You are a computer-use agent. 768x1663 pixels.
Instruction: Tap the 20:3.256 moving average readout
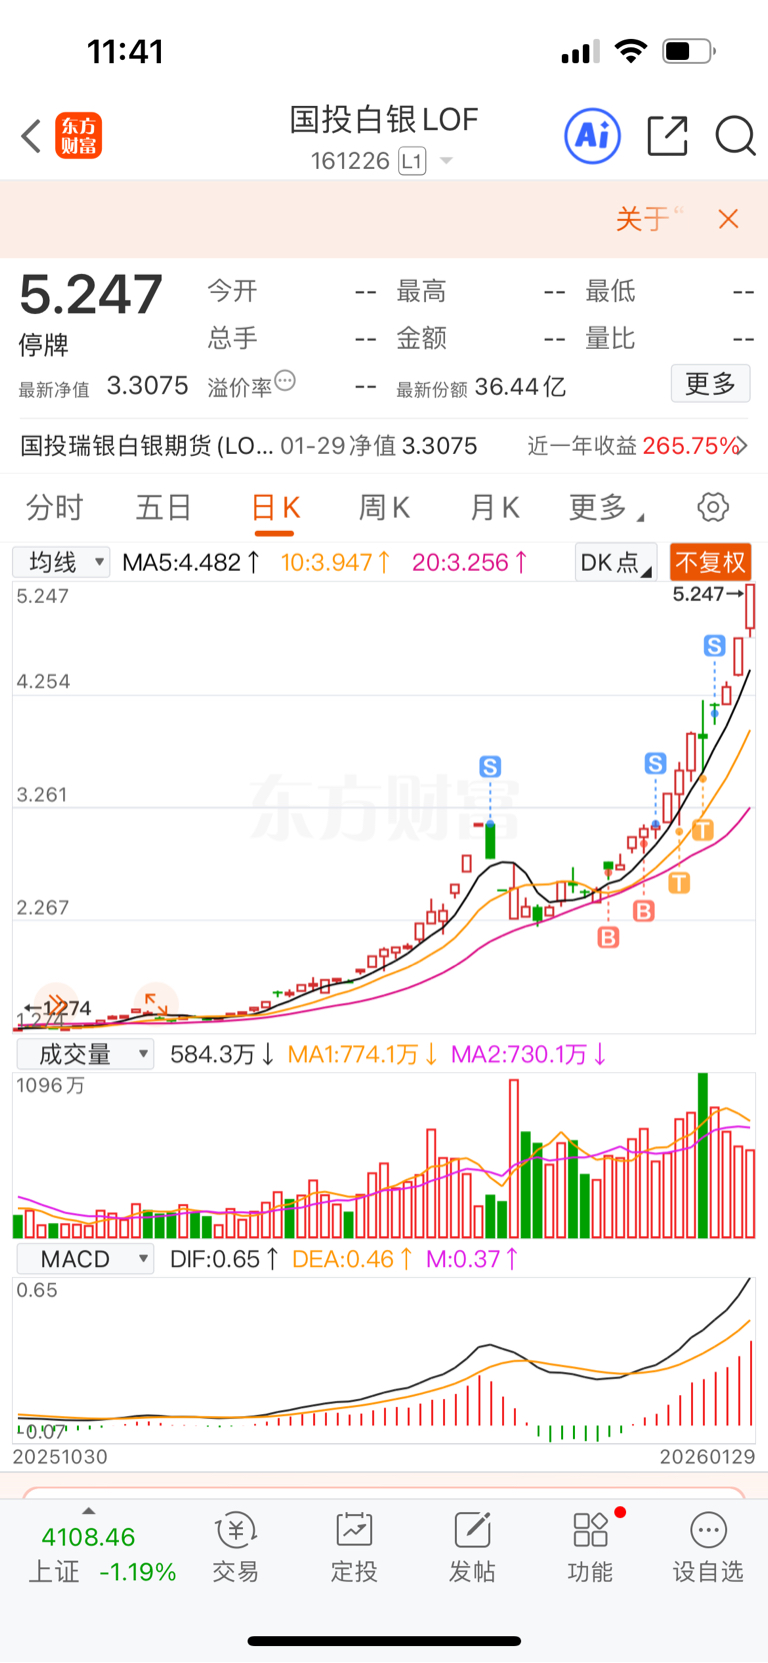point(470,563)
